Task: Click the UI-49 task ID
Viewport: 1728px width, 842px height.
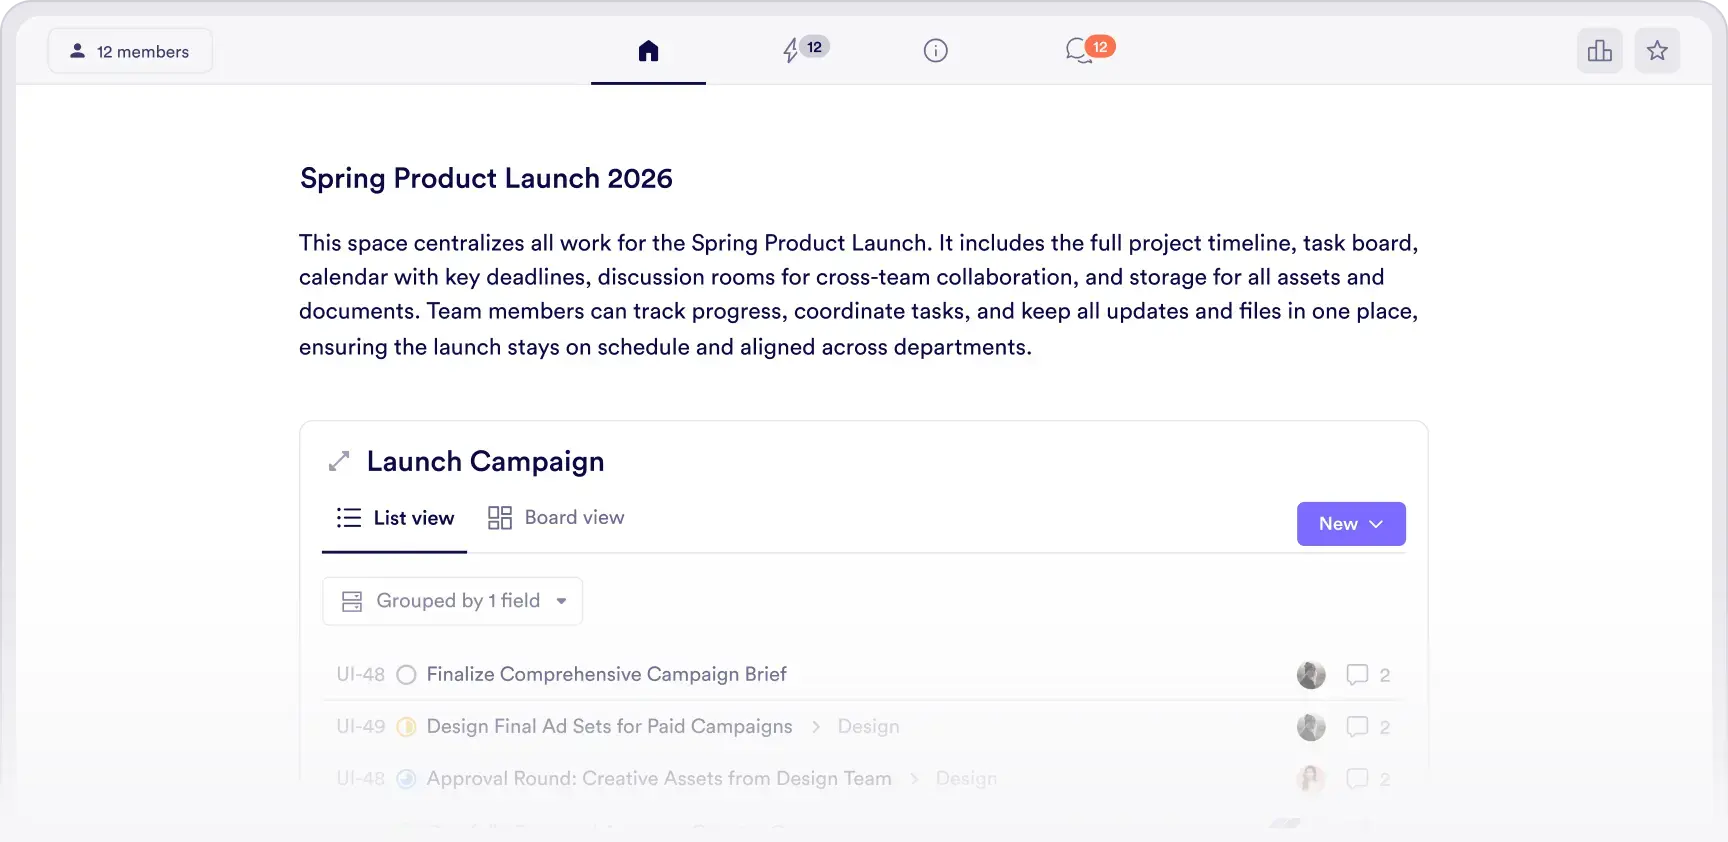Action: pyautogui.click(x=360, y=727)
